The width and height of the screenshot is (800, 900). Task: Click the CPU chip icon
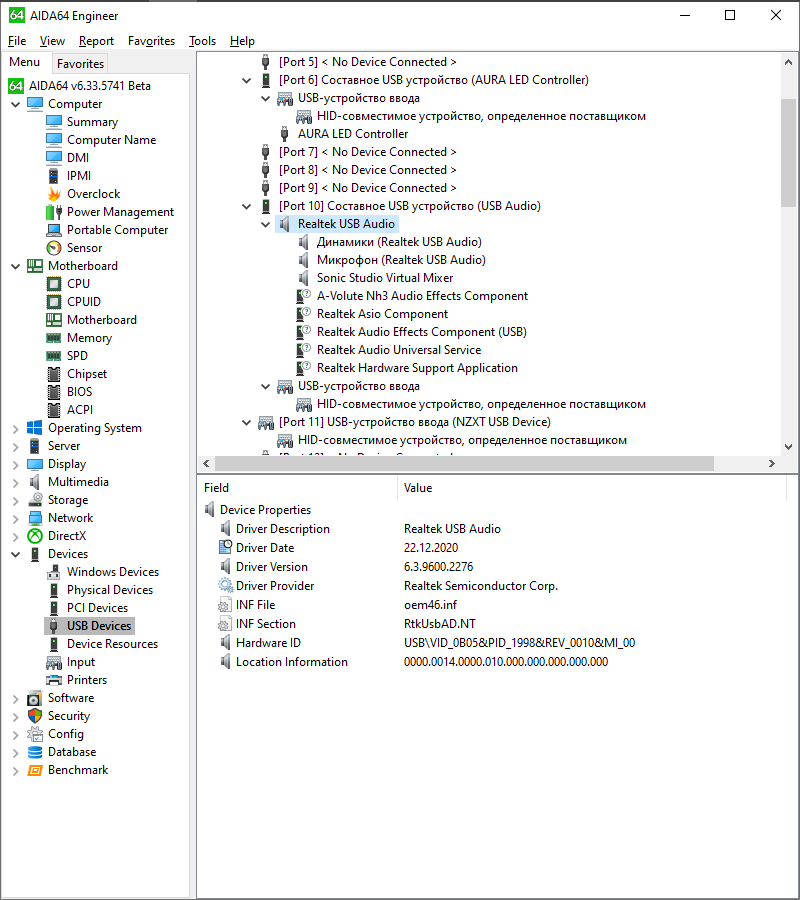tap(54, 284)
